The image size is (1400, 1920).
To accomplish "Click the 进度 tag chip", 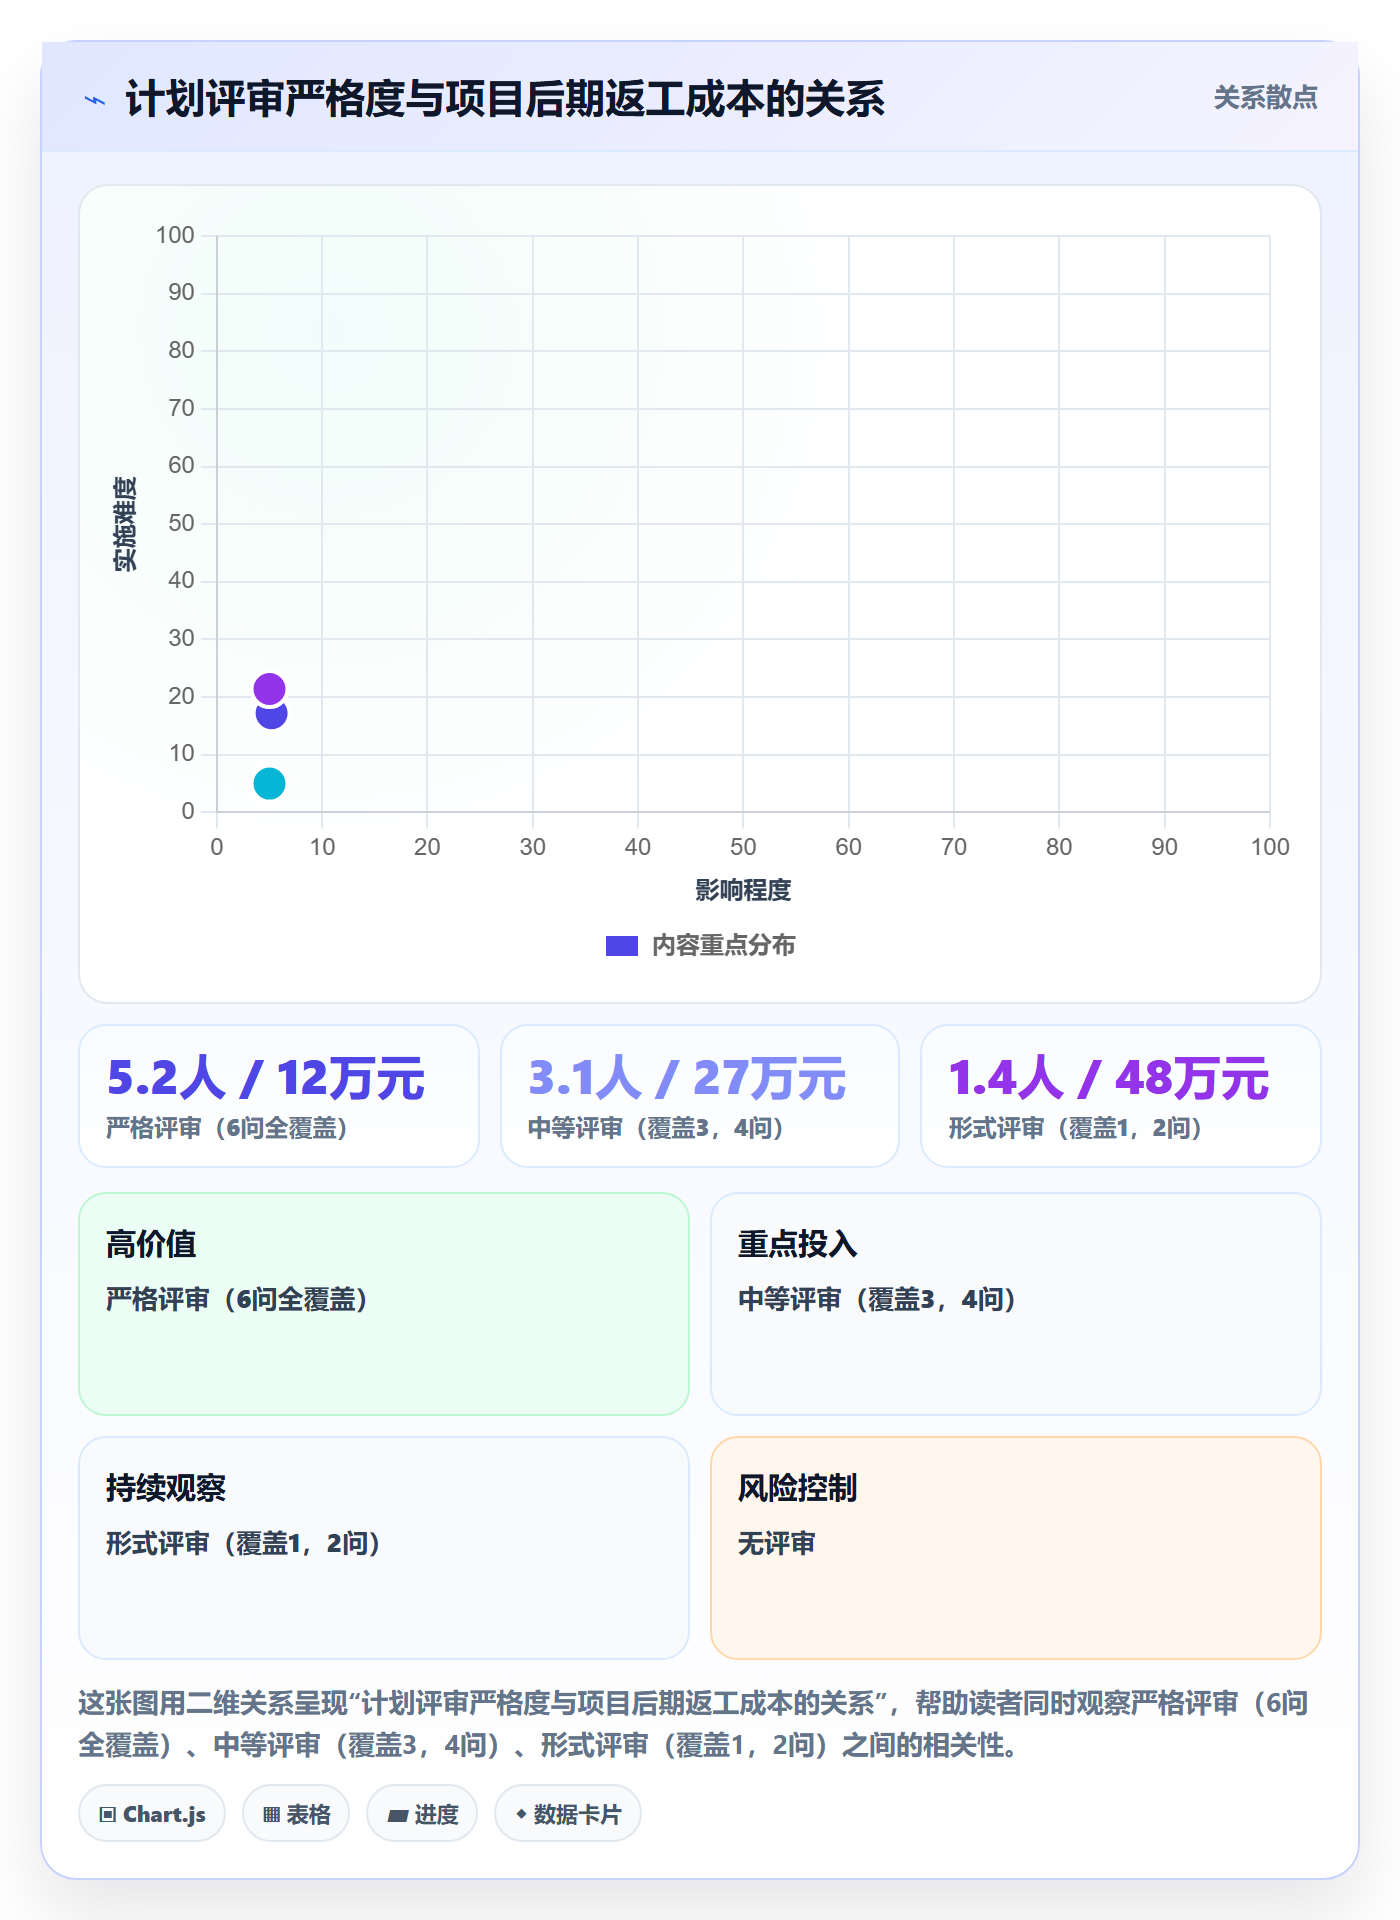I will coord(422,1814).
